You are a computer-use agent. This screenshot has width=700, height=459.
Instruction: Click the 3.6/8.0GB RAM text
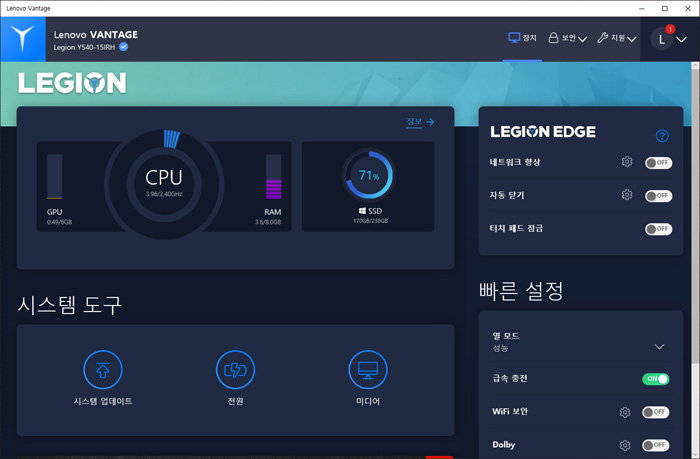click(x=268, y=222)
